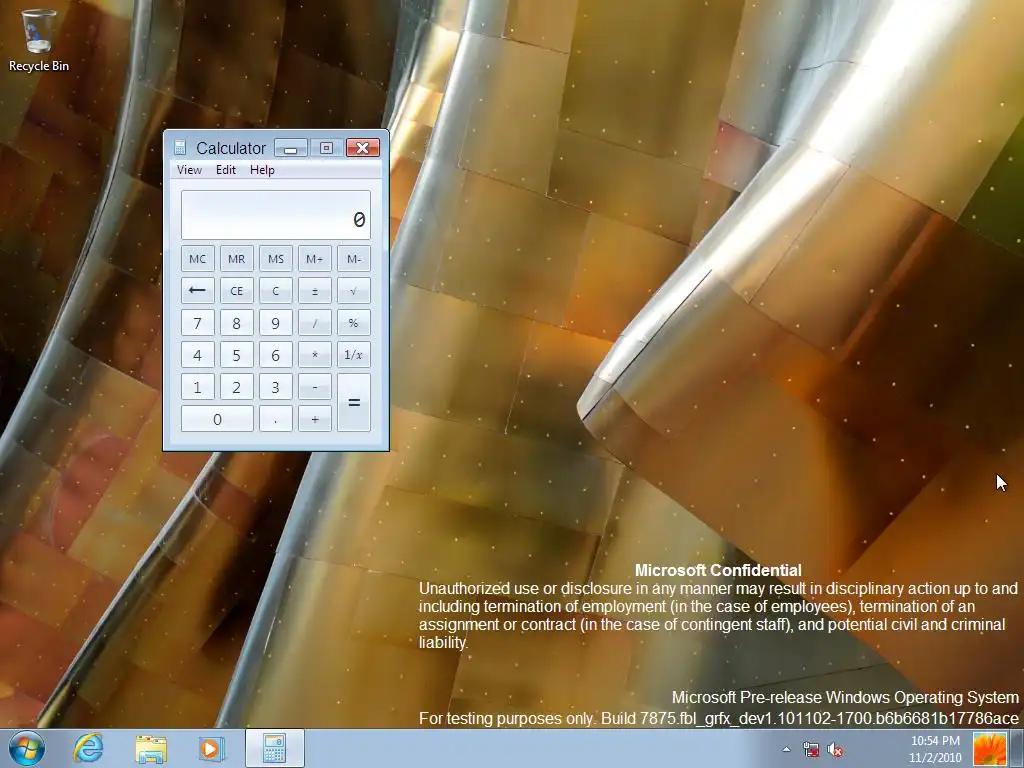Click the plus-minus sign button
Screen dimensions: 1024x768
pos(315,291)
